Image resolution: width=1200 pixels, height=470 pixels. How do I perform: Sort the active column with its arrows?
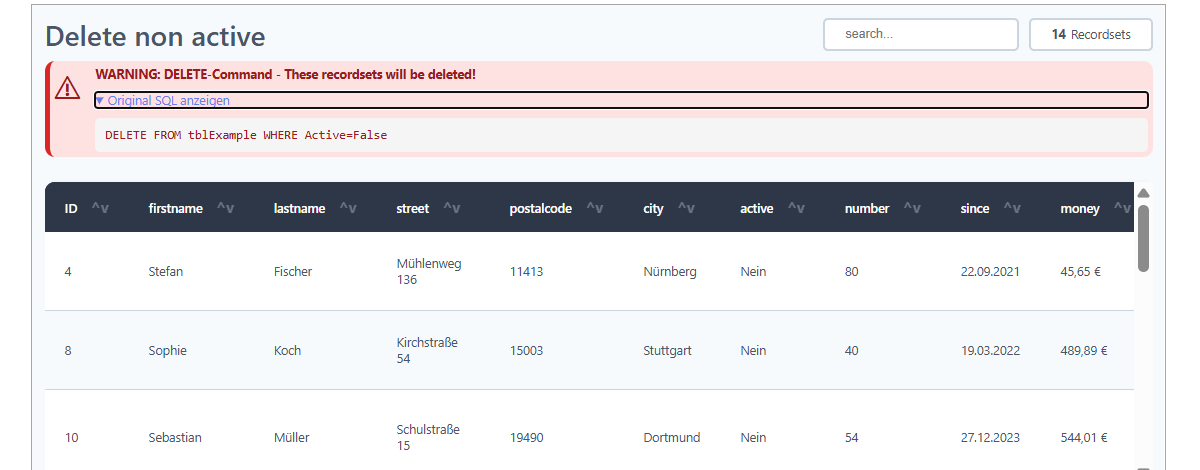tap(797, 208)
